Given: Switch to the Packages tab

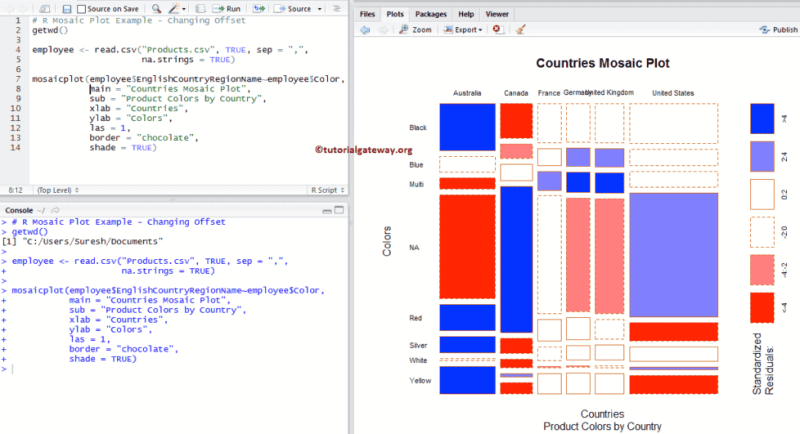Looking at the screenshot, I should [431, 14].
